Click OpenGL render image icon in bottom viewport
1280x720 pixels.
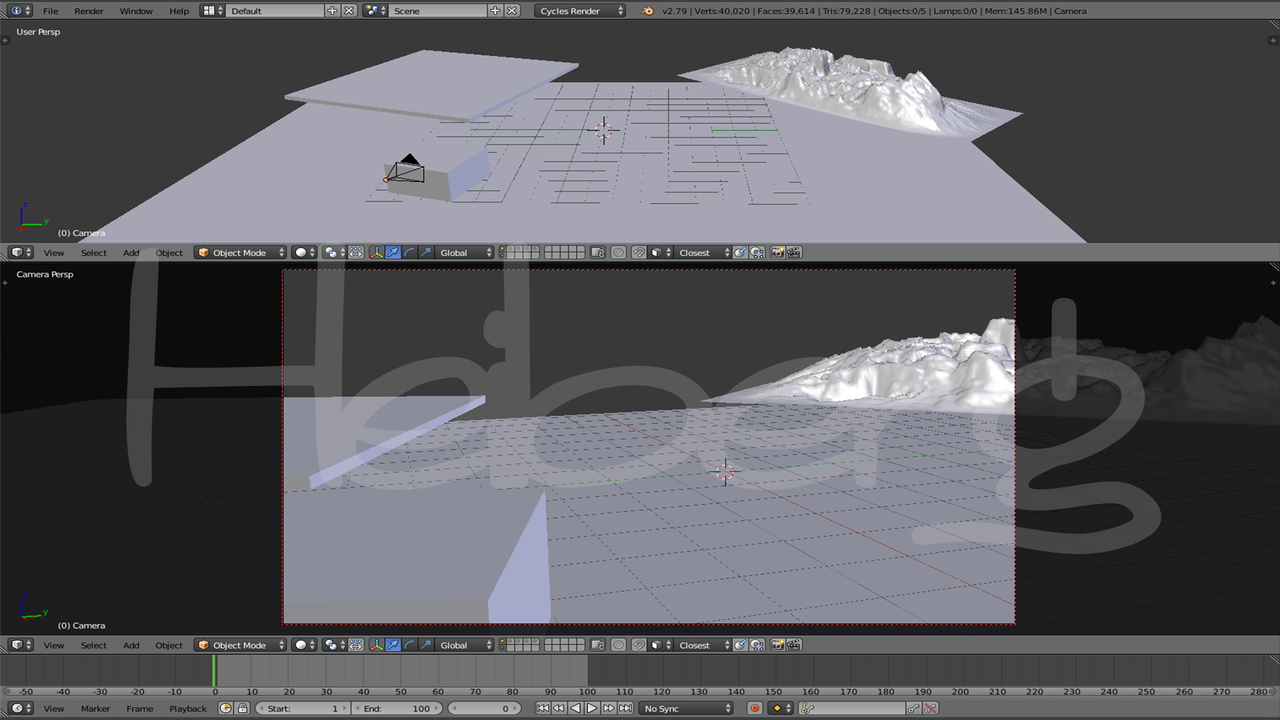click(x=778, y=645)
